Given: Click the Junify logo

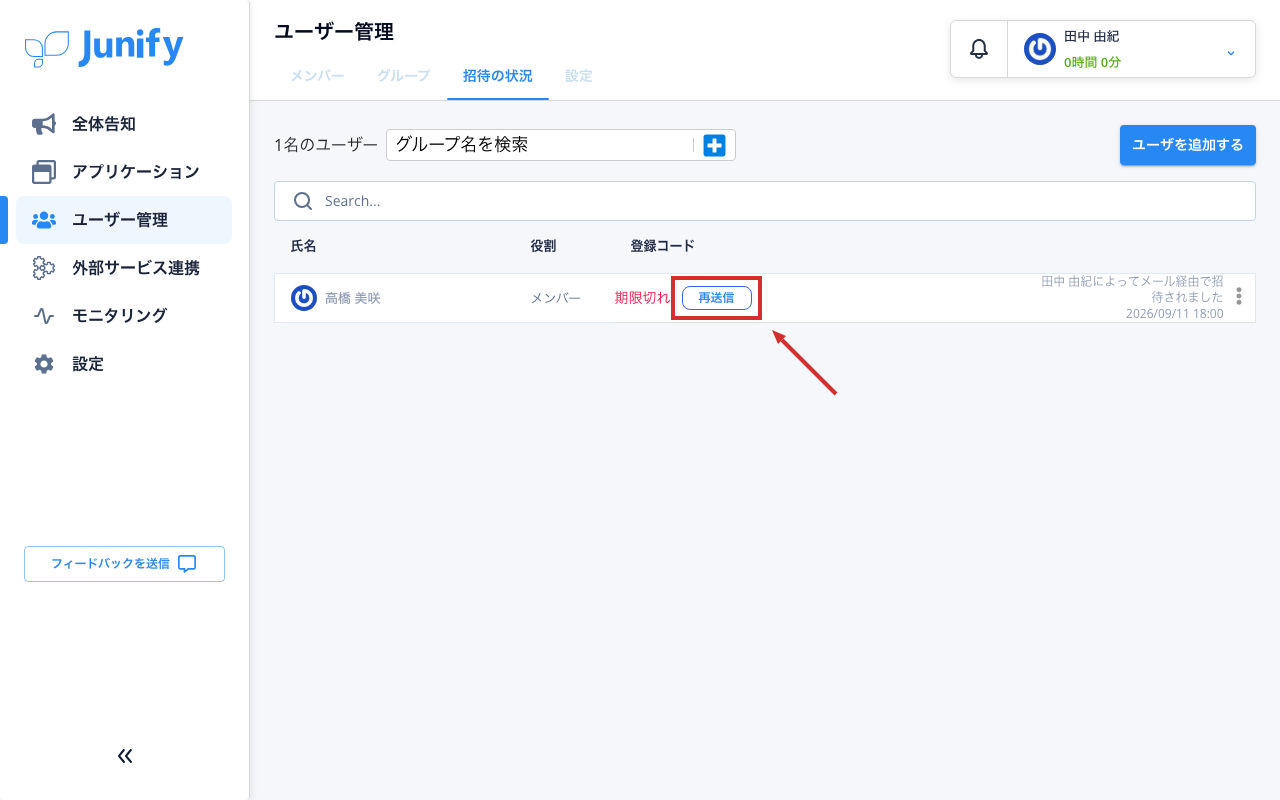Looking at the screenshot, I should click(104, 47).
